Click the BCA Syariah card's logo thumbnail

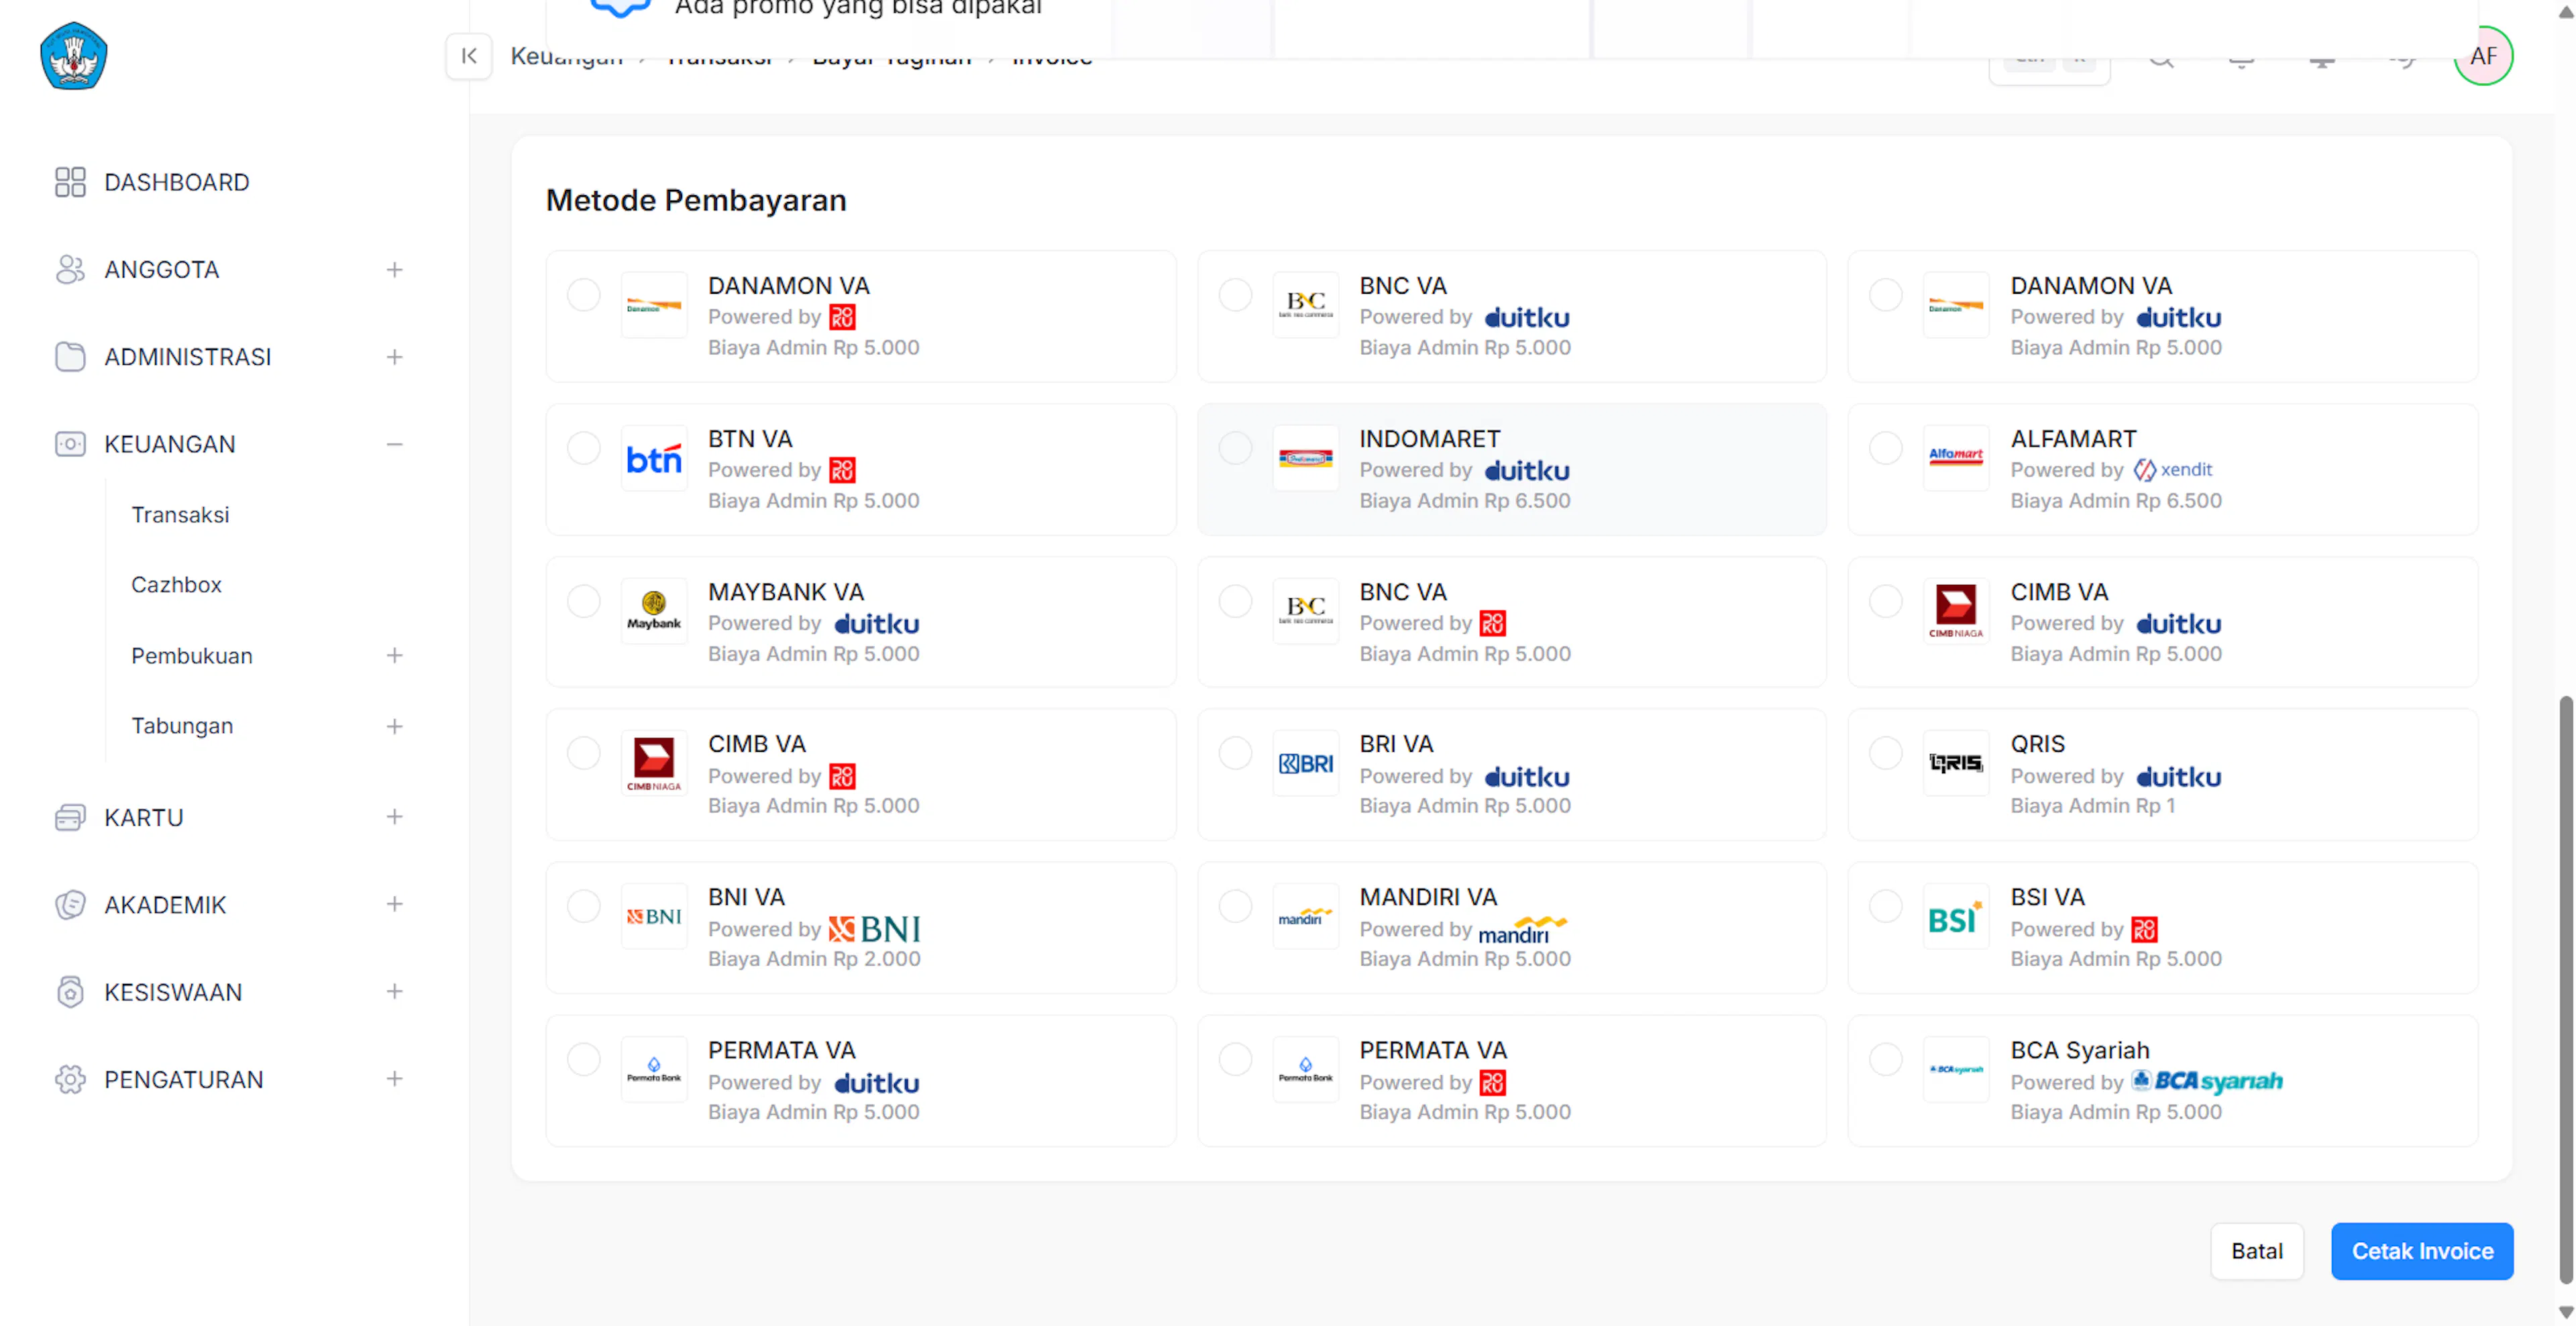tap(1956, 1070)
